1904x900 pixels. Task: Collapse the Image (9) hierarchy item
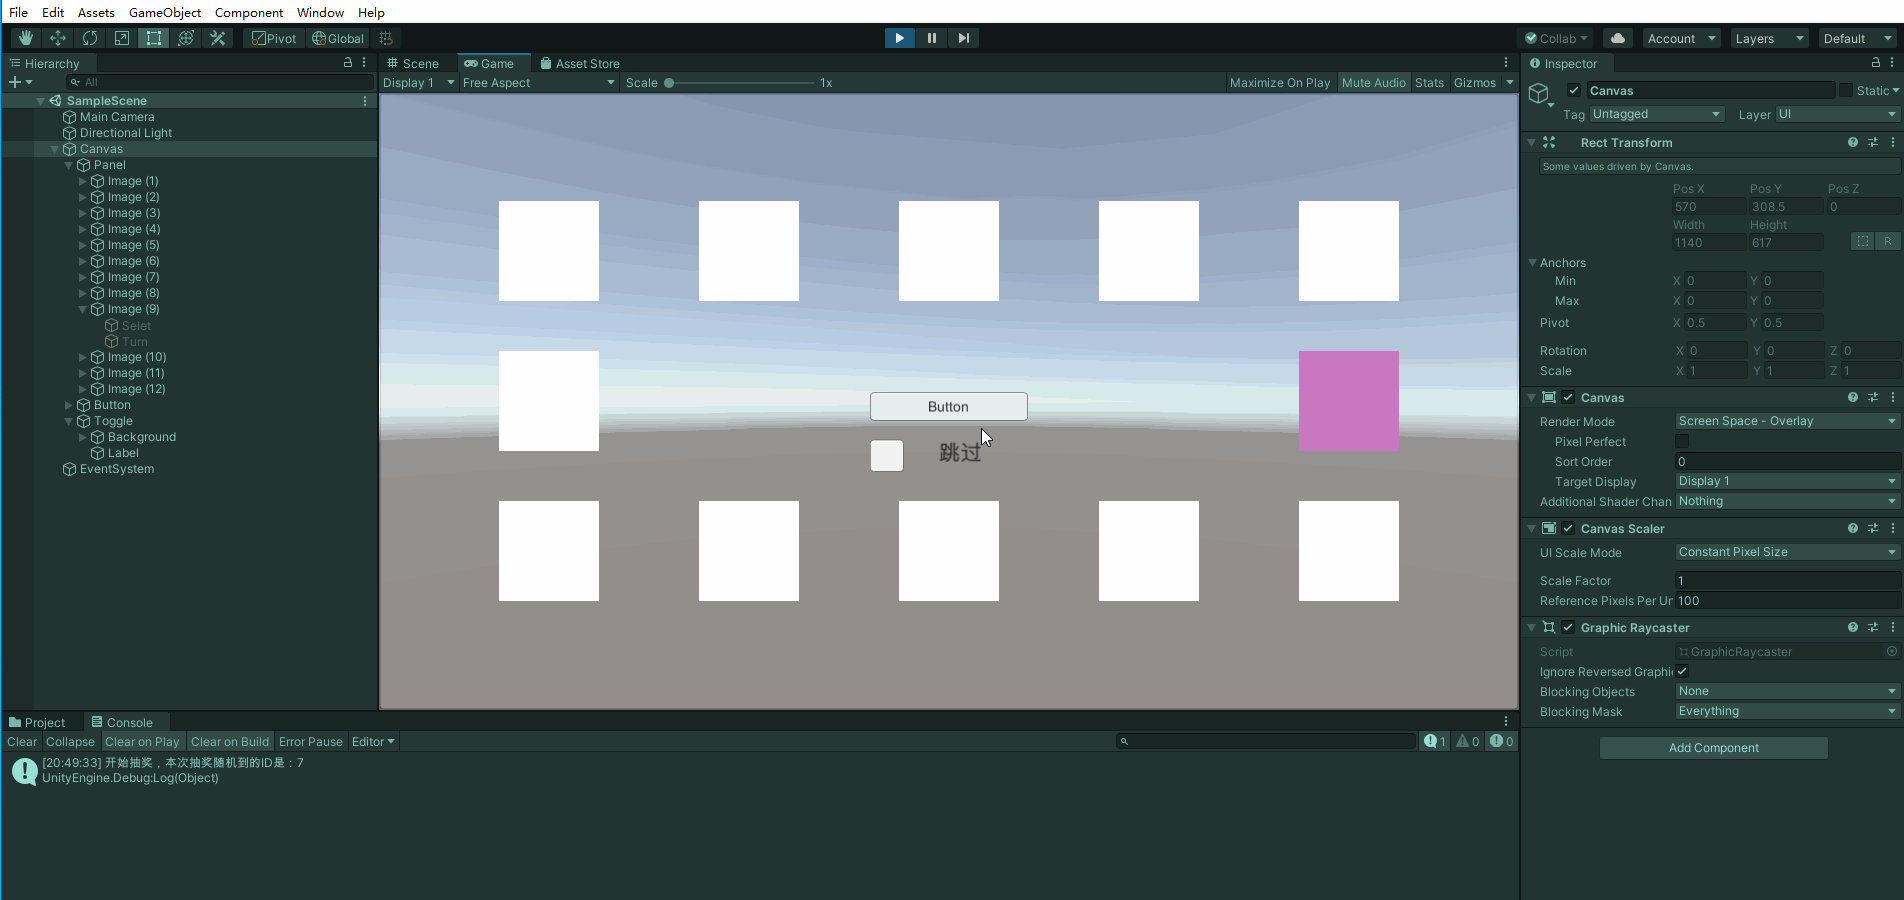click(83, 309)
